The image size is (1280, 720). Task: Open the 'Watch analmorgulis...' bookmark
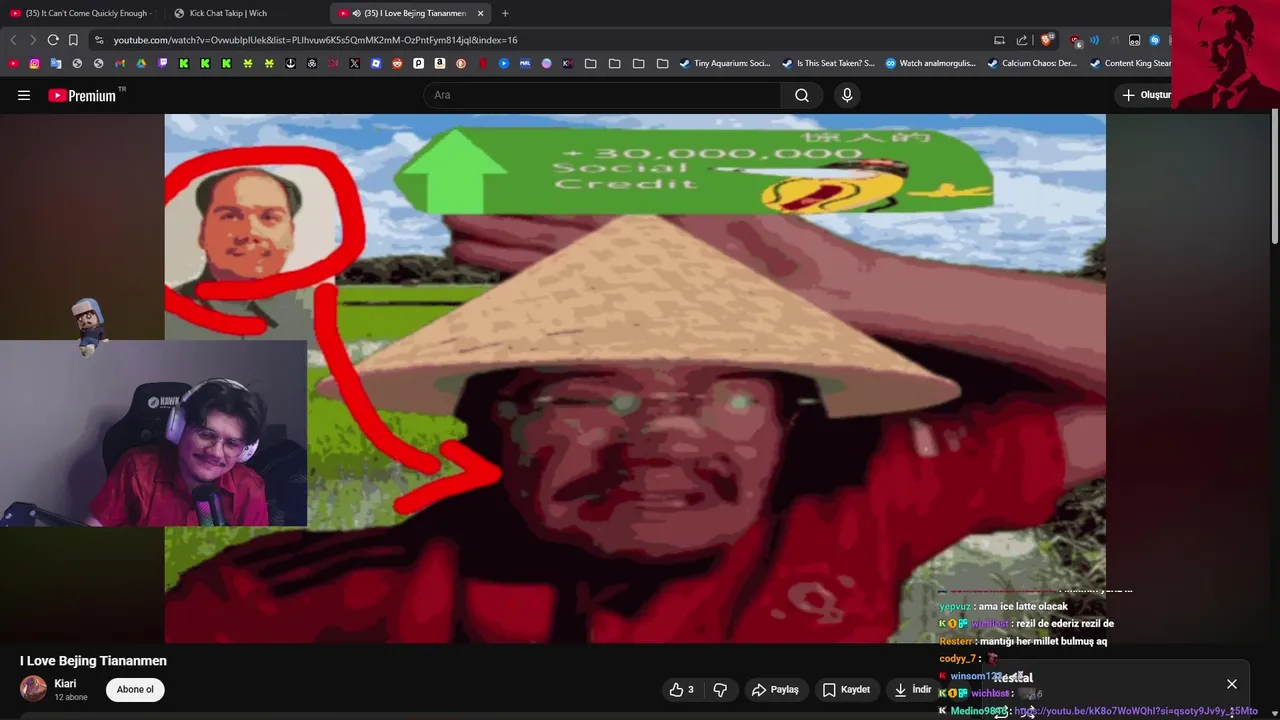(x=930, y=63)
